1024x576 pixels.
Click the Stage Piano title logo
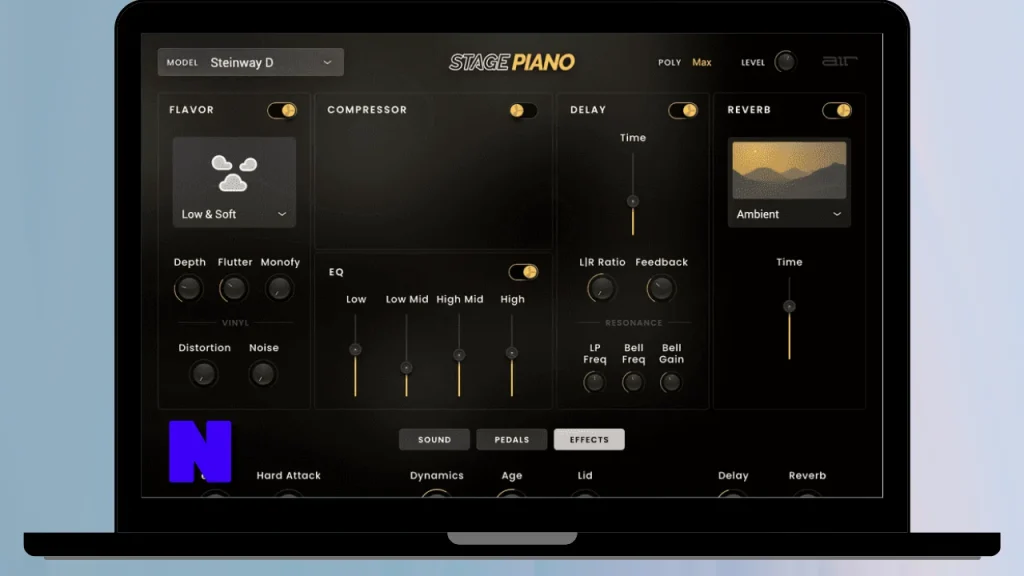pos(512,62)
